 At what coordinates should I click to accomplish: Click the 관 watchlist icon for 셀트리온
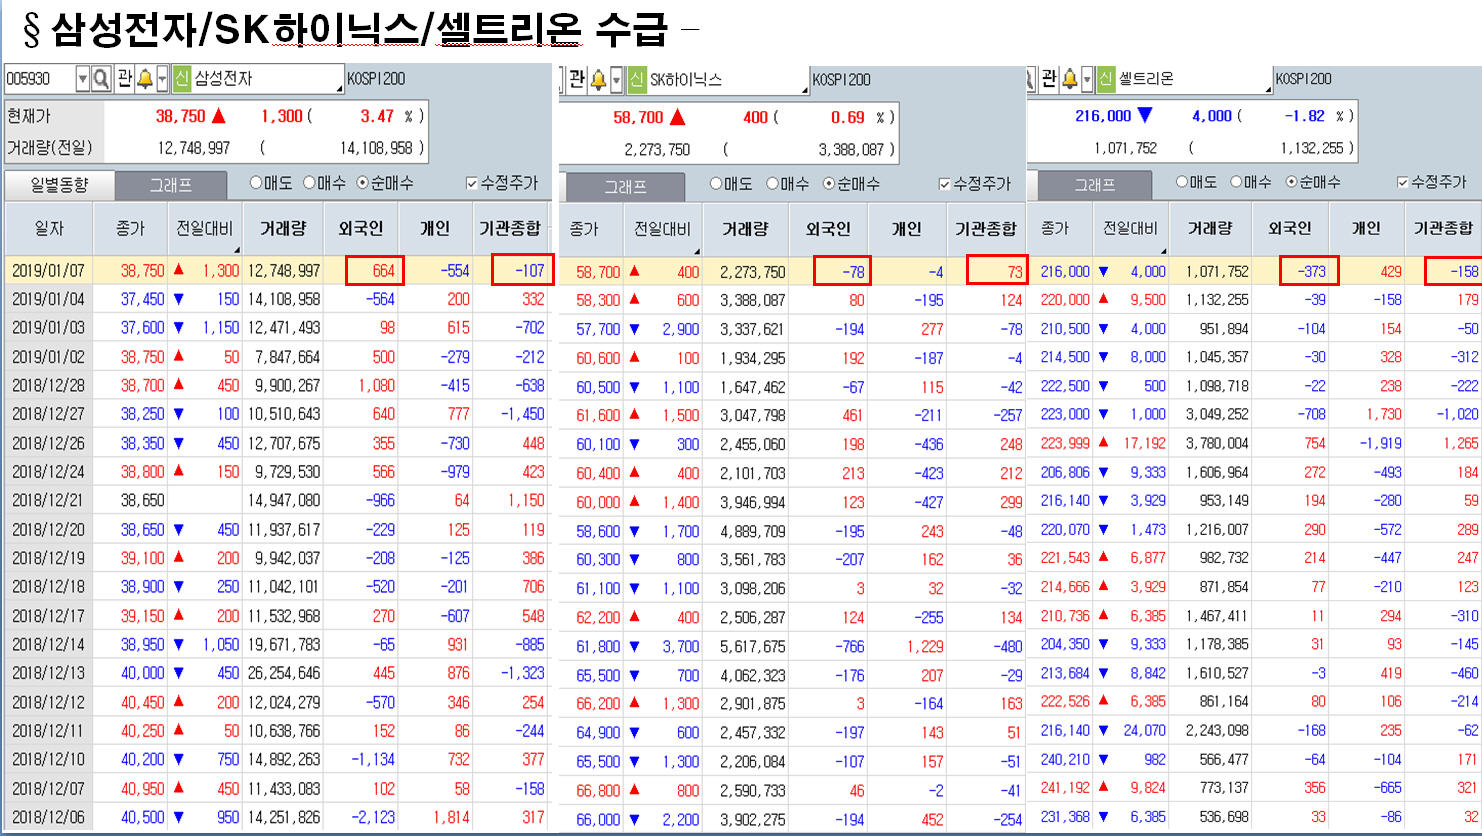coord(1048,78)
